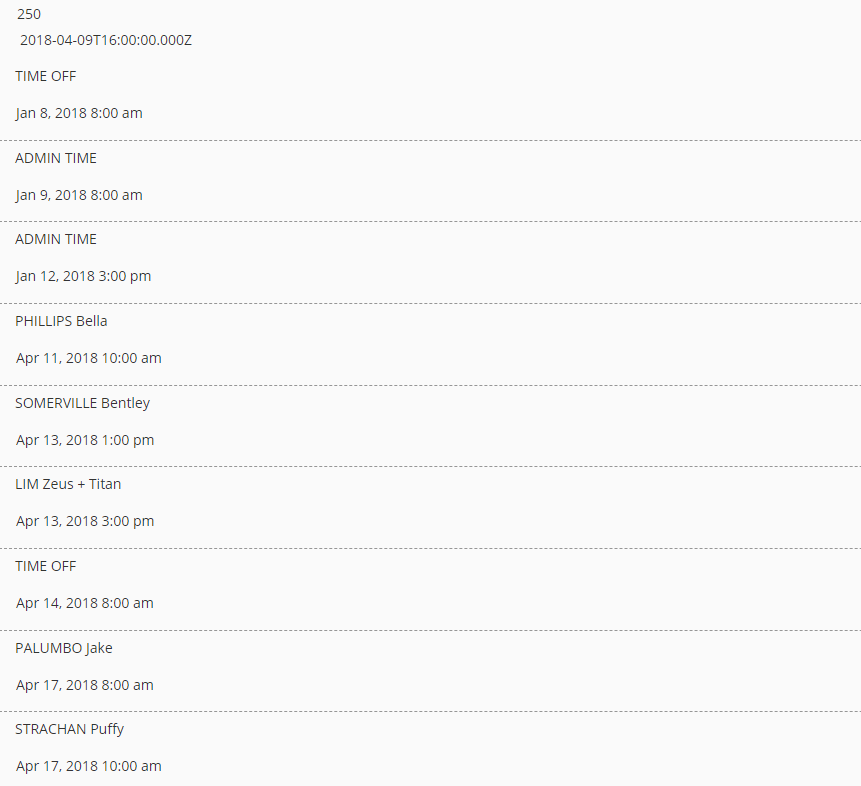Open ADMIN TIME entry for Jan 9
This screenshot has width=861, height=786.
[56, 158]
